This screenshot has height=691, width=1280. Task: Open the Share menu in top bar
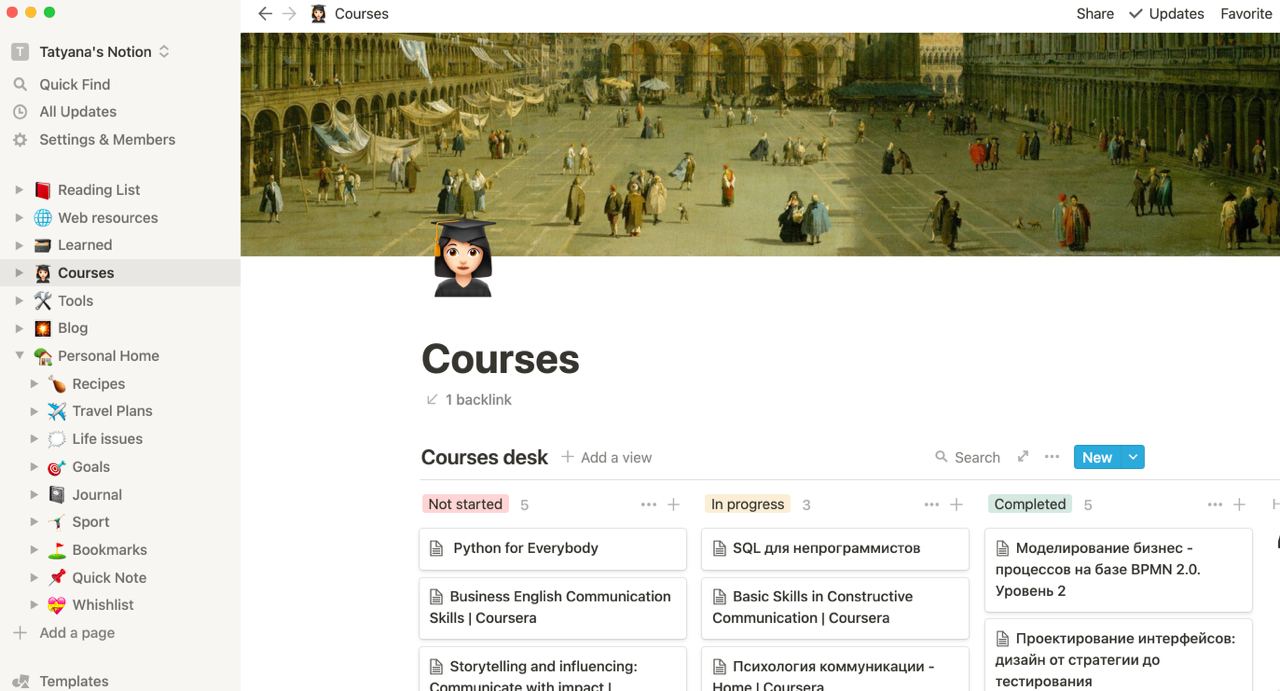(x=1095, y=14)
